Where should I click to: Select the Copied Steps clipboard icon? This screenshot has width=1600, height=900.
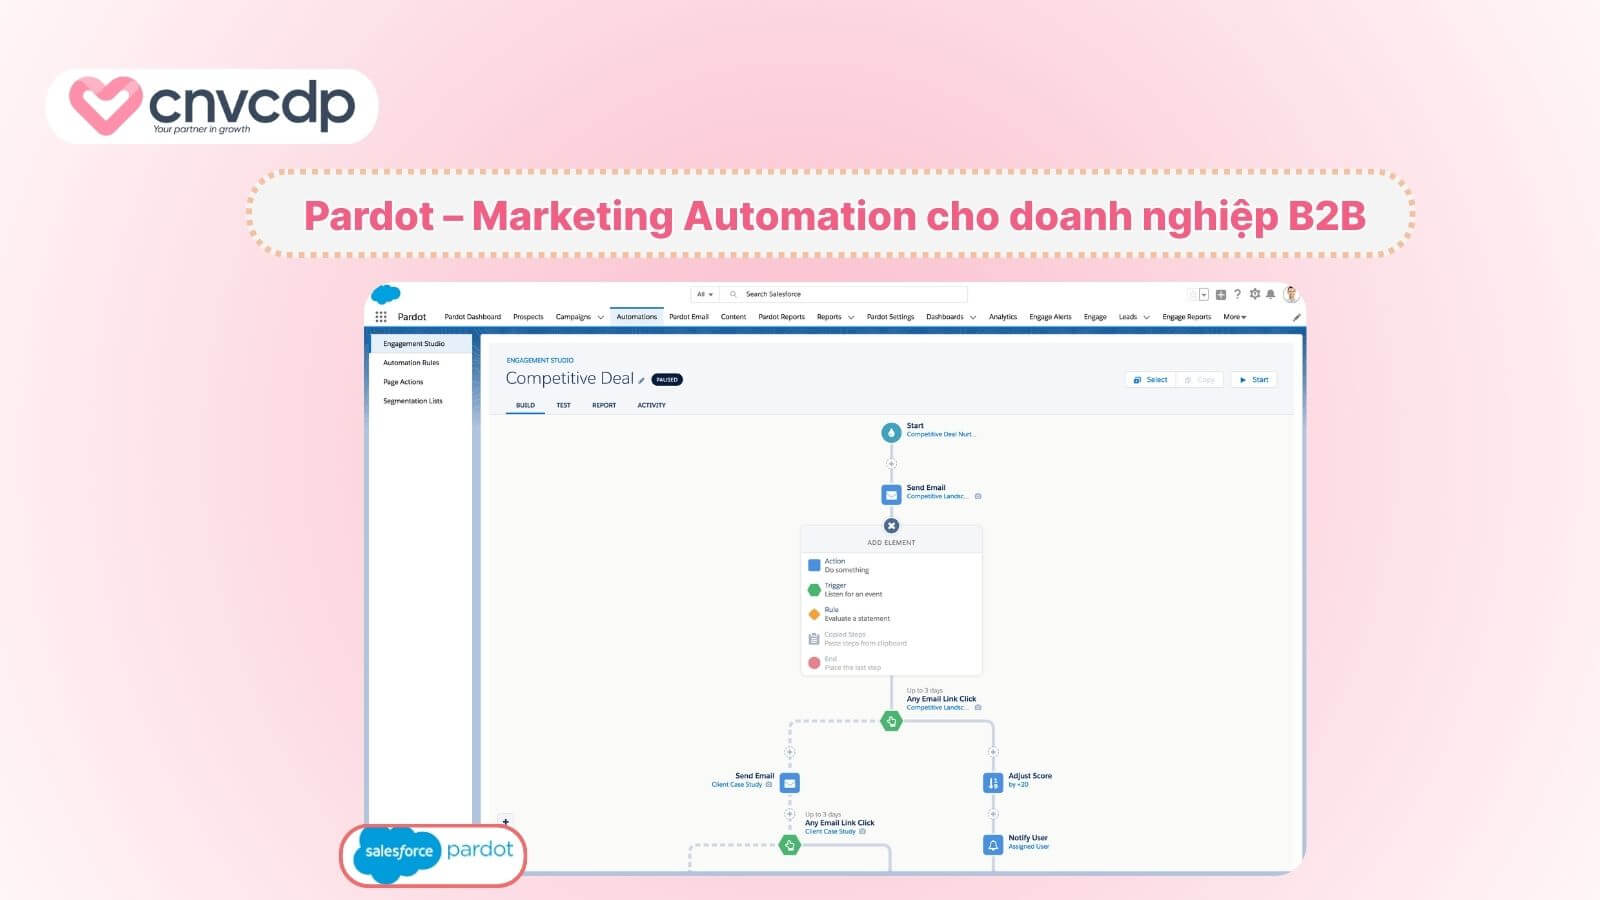(x=814, y=639)
